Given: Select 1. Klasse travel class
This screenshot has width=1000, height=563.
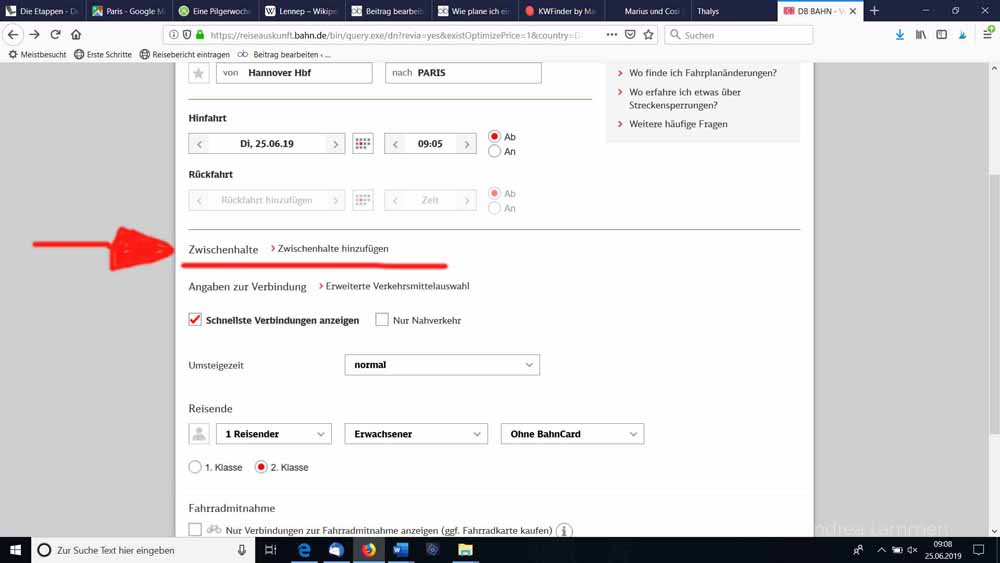Looking at the screenshot, I should 195,467.
